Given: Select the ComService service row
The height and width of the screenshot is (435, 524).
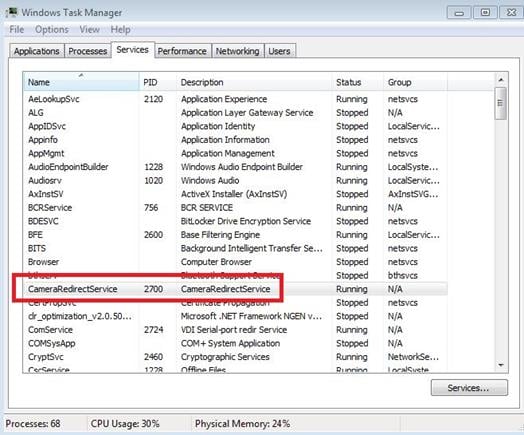Looking at the screenshot, I should tap(236, 330).
